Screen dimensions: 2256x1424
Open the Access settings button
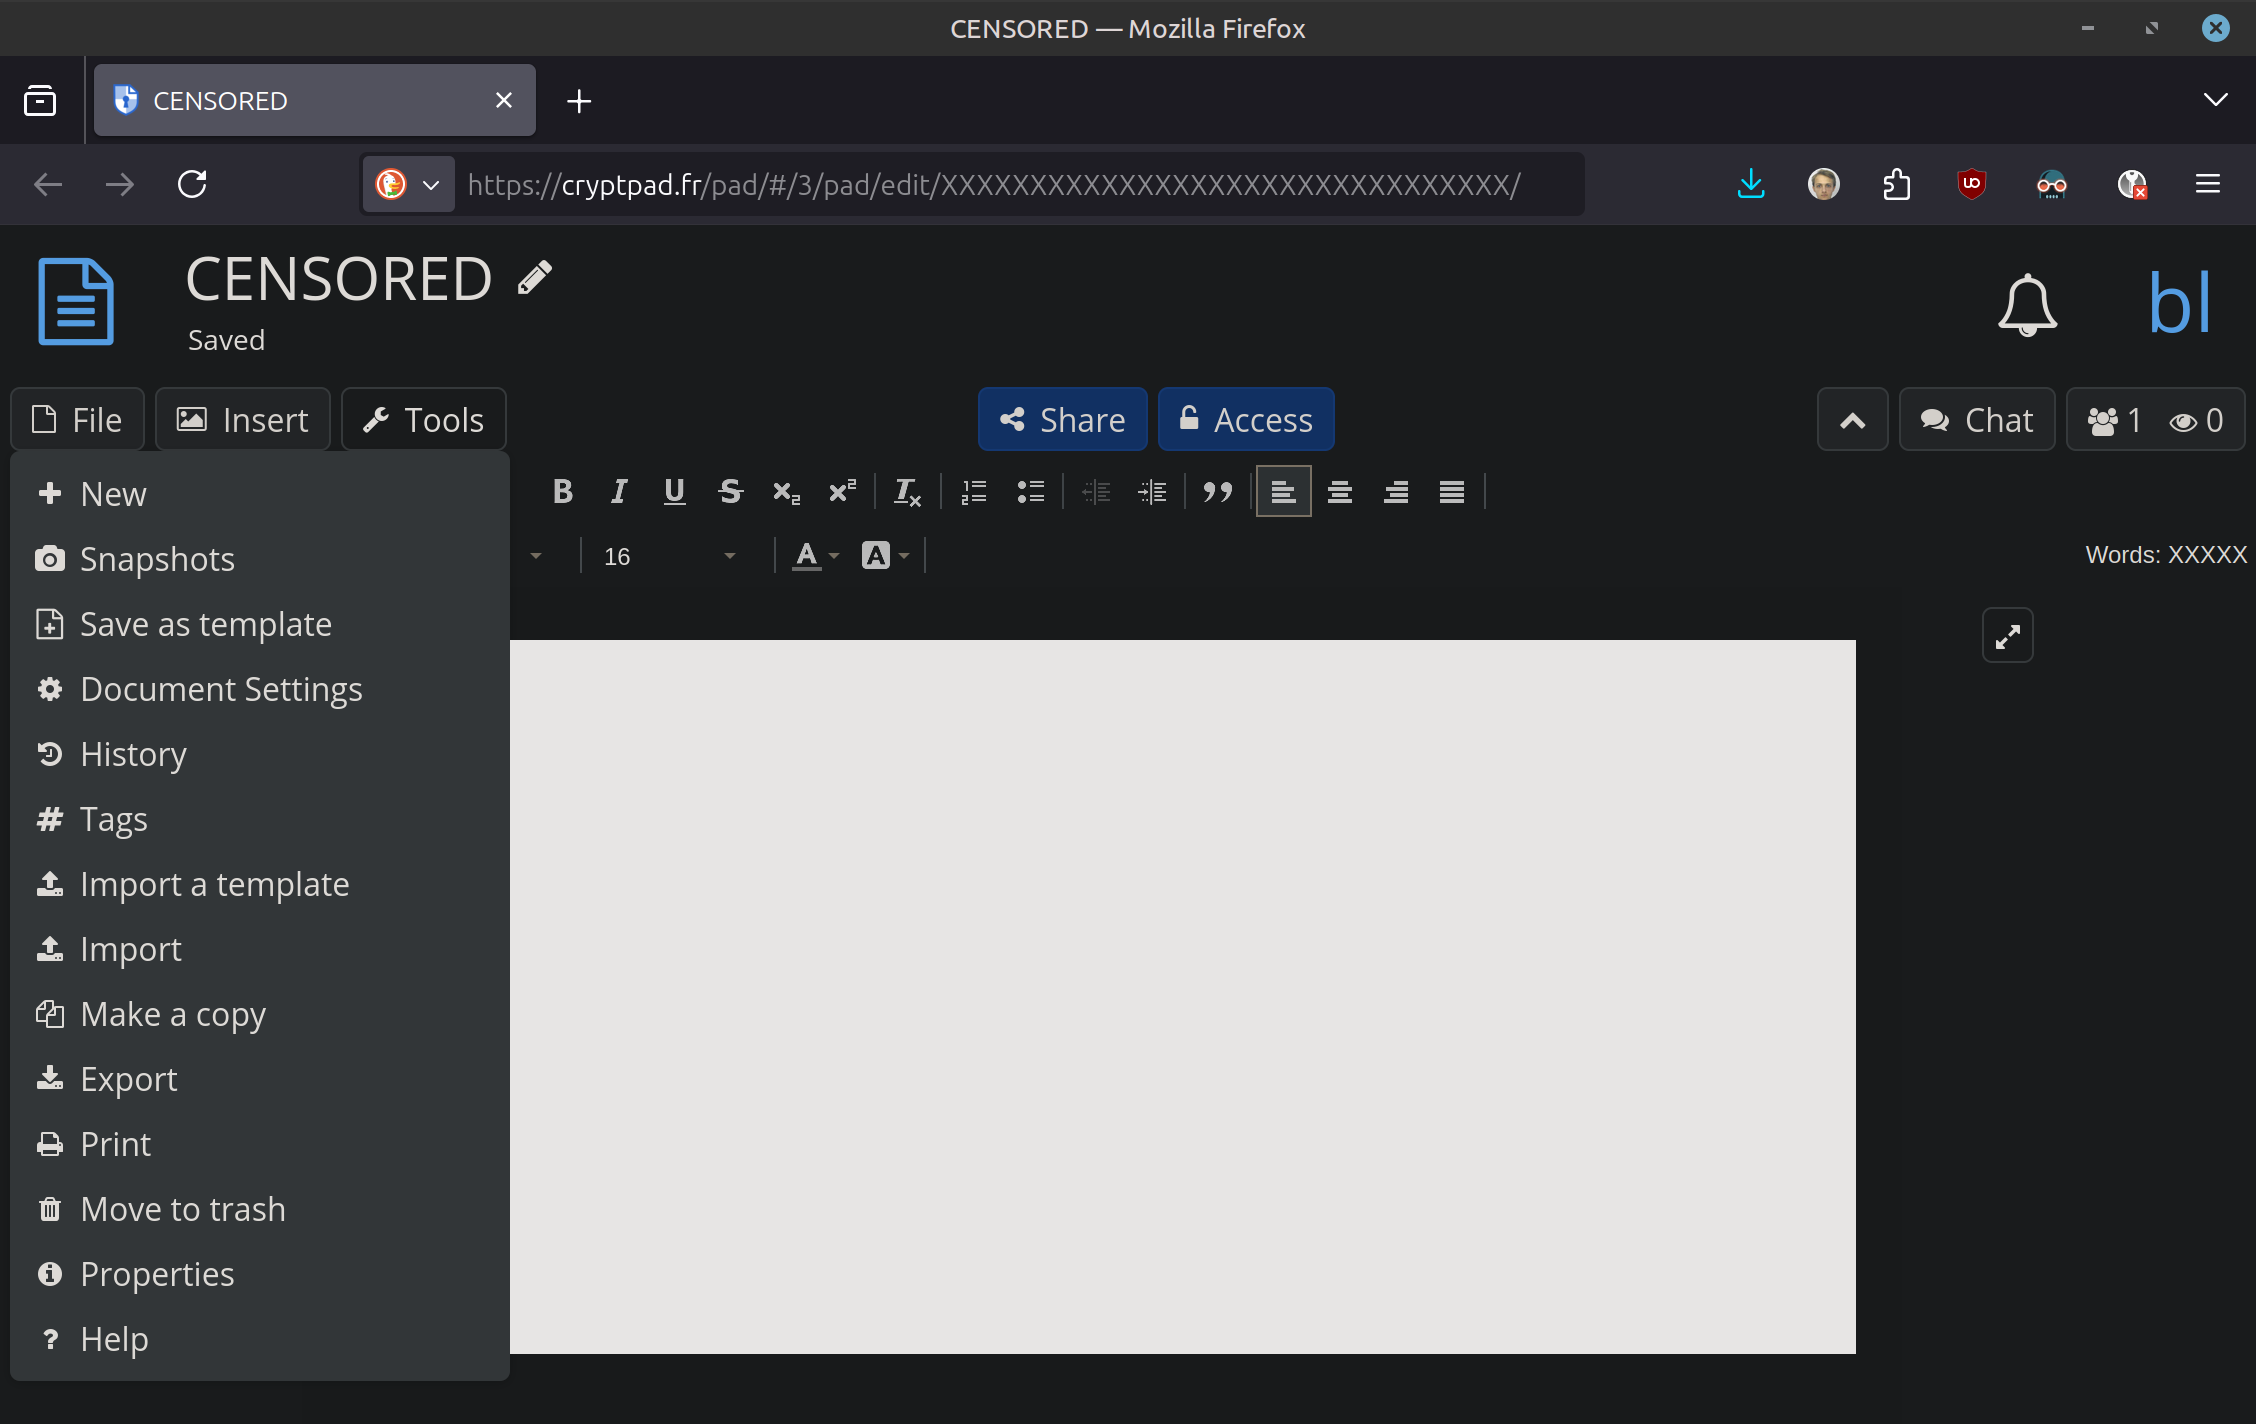[x=1245, y=420]
